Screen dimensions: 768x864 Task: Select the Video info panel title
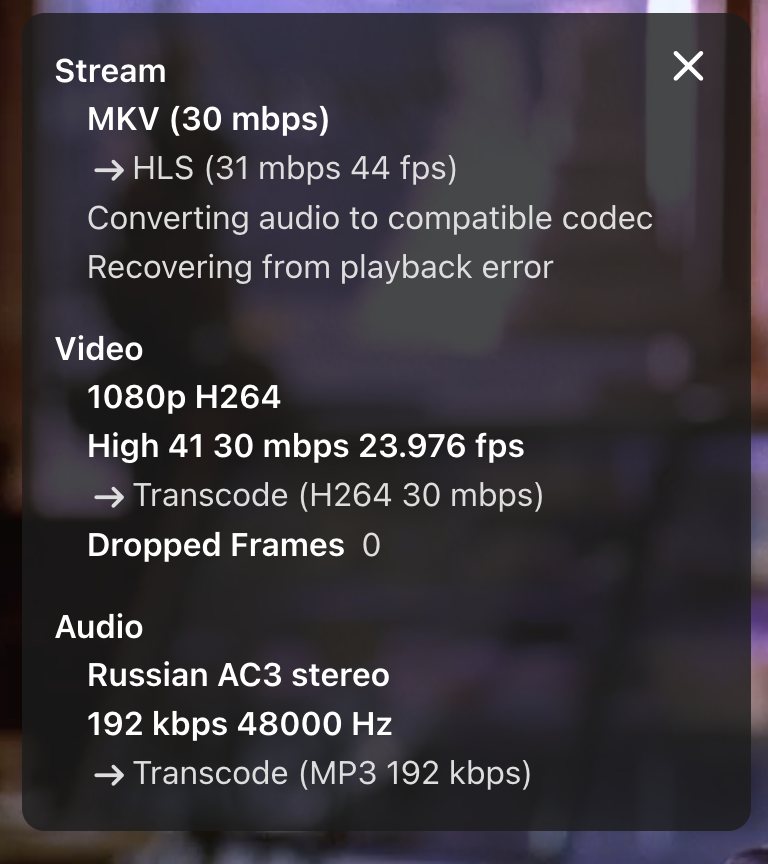coord(99,349)
